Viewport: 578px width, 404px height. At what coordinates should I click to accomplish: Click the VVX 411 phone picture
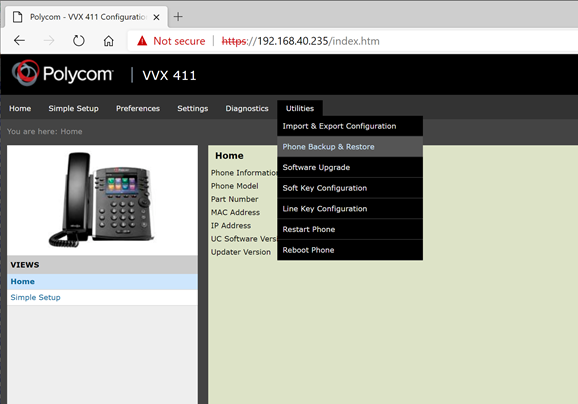pyautogui.click(x=100, y=199)
